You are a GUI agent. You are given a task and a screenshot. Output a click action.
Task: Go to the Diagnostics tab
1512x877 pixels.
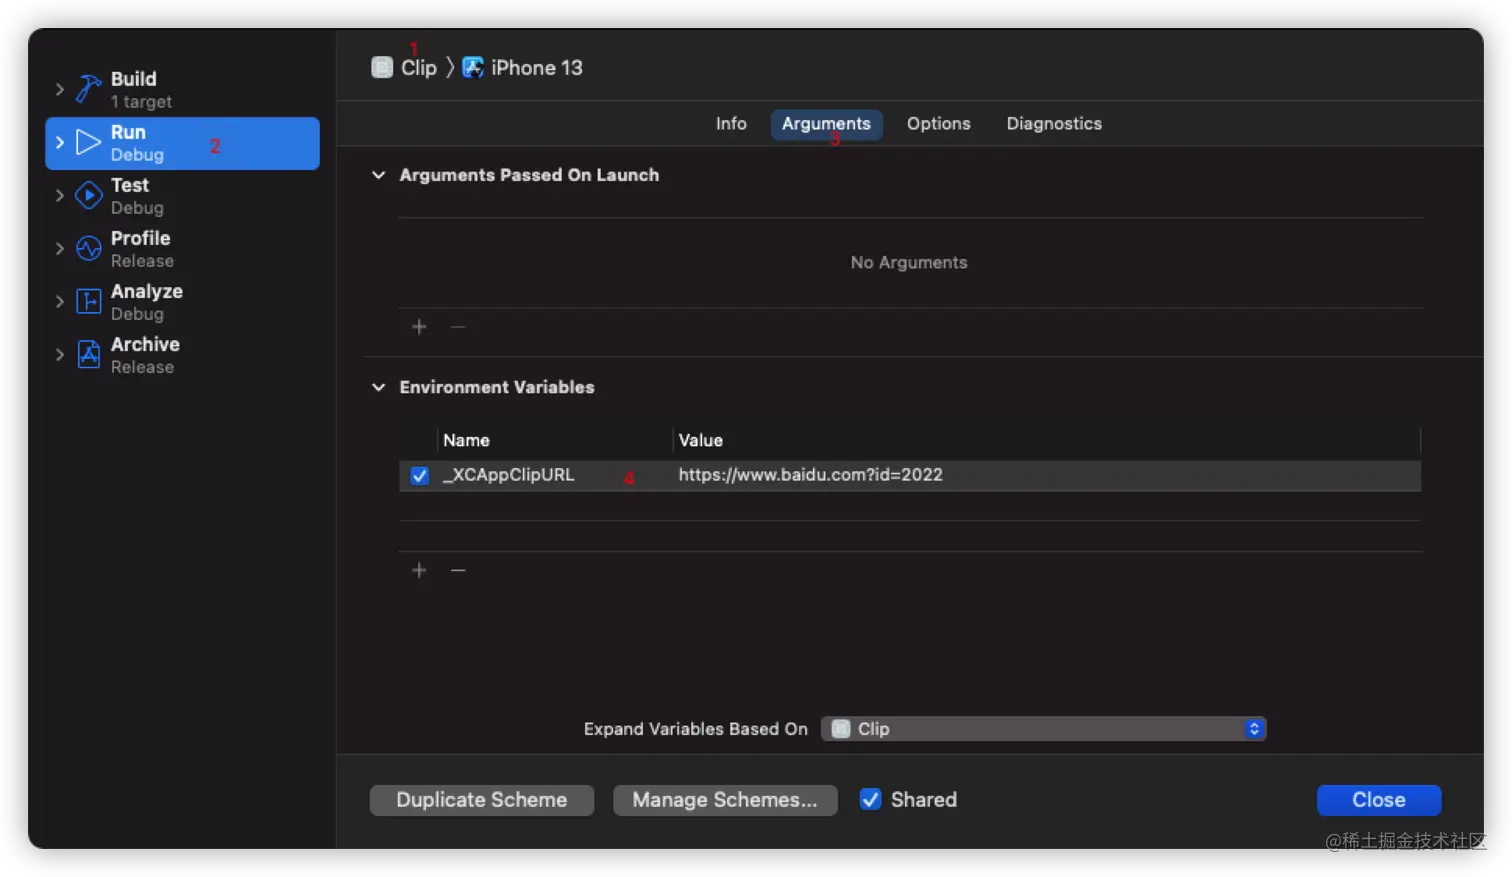pyautogui.click(x=1054, y=124)
